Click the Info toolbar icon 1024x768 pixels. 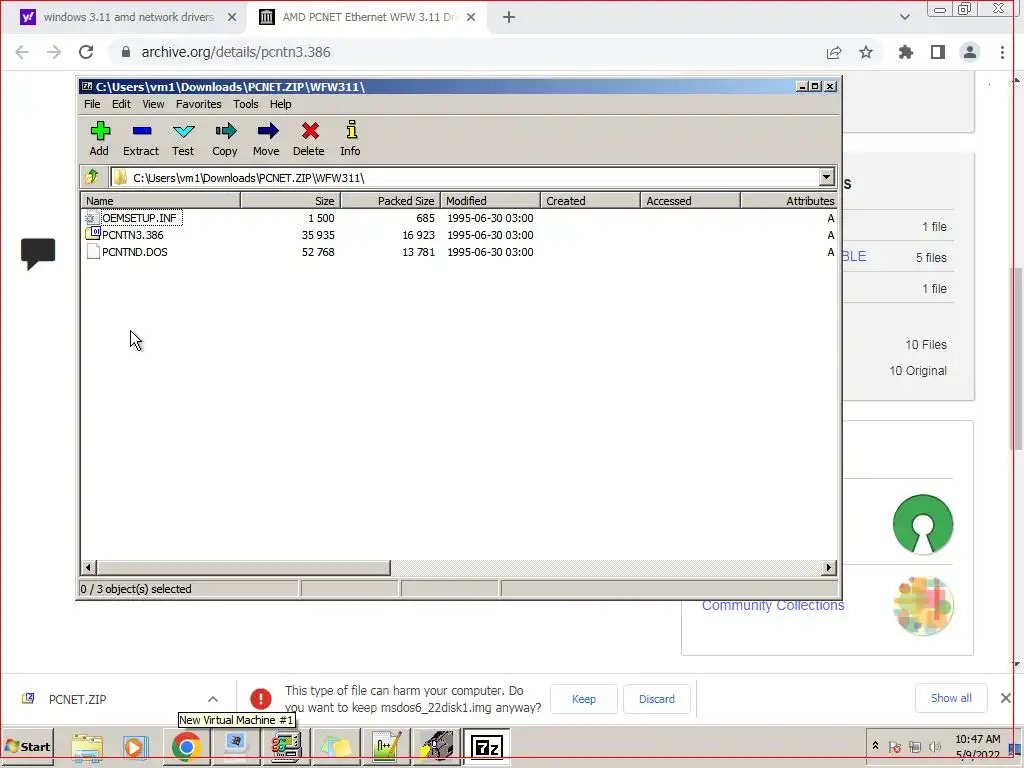coord(351,130)
